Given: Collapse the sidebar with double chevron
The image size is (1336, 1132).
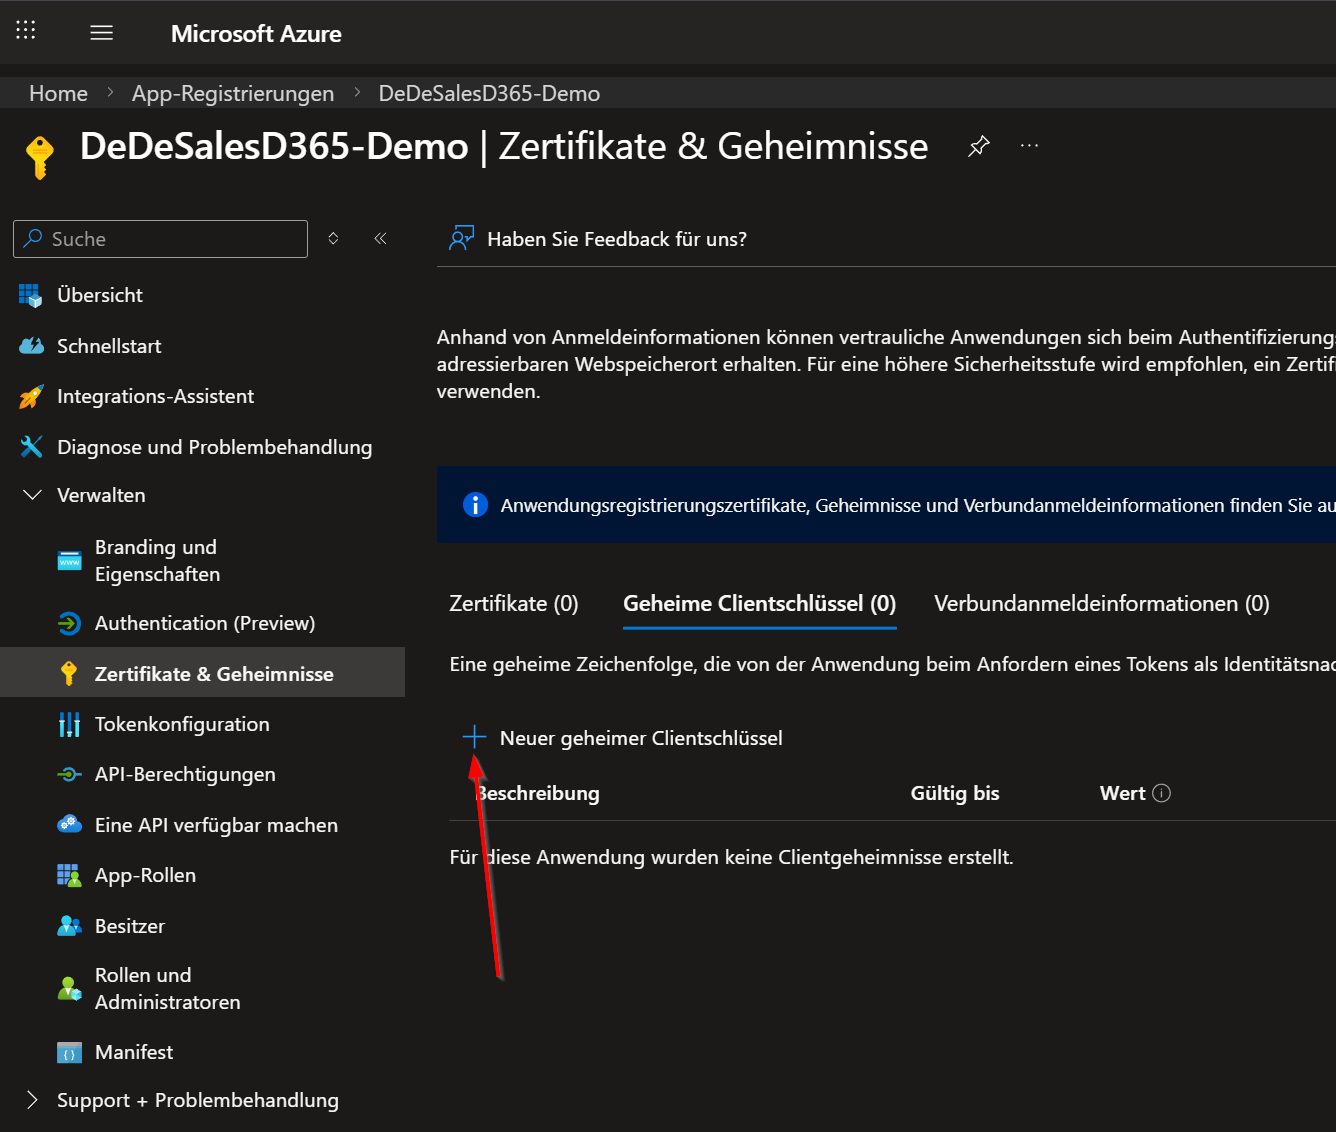Looking at the screenshot, I should point(380,238).
